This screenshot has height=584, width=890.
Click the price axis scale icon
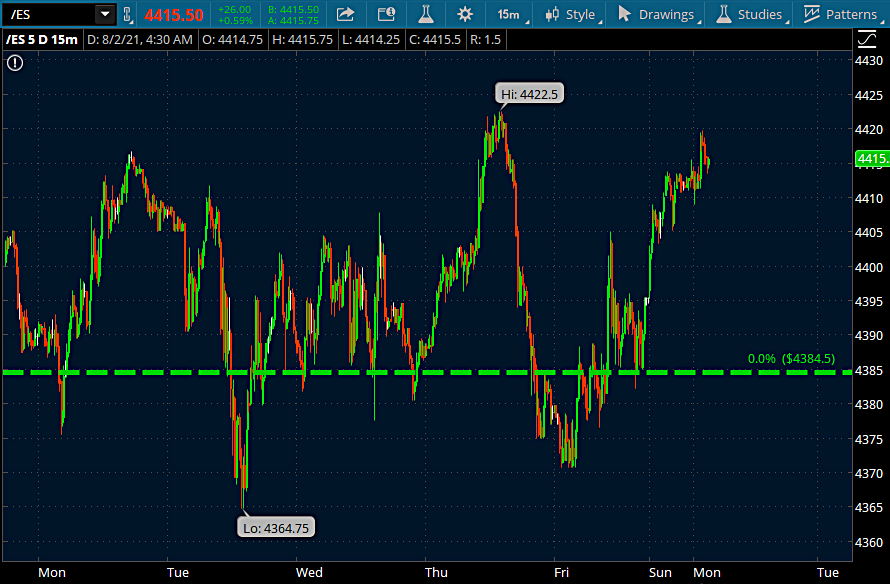tap(867, 39)
